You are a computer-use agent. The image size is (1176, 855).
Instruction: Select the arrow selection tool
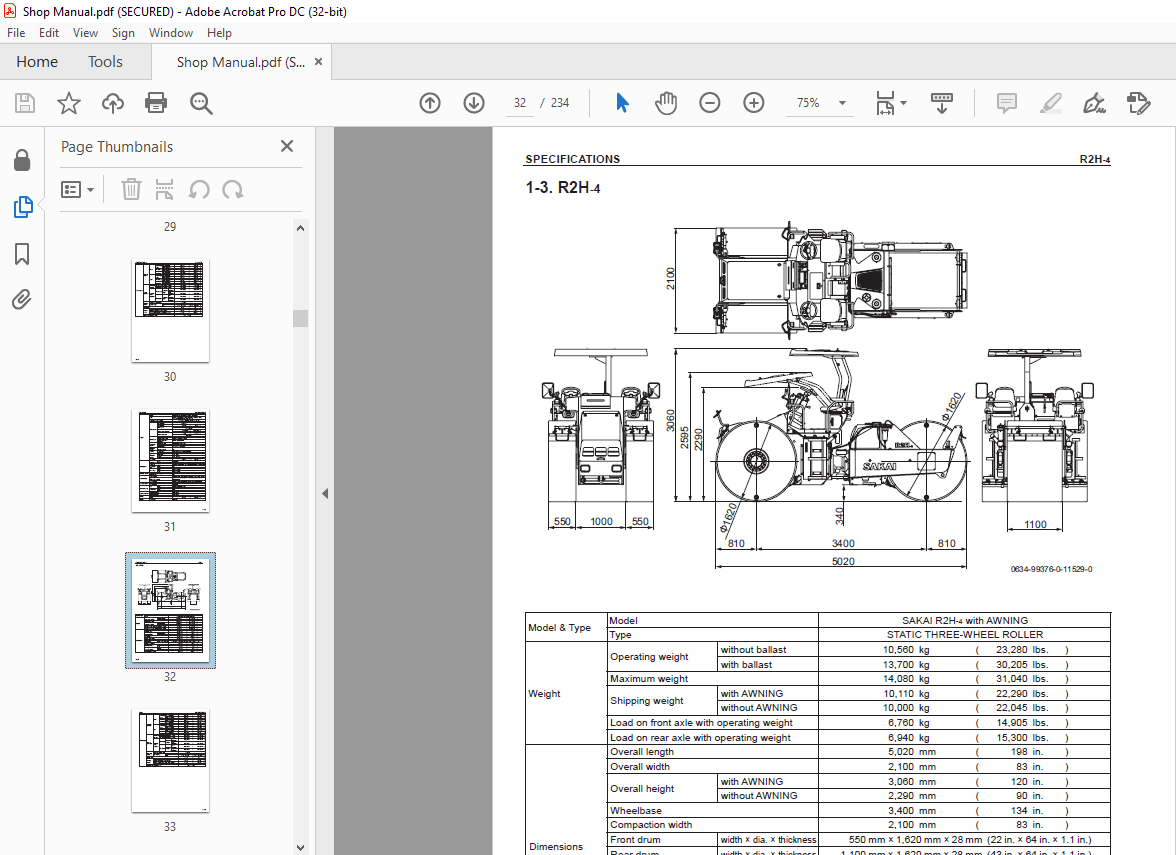[x=622, y=103]
